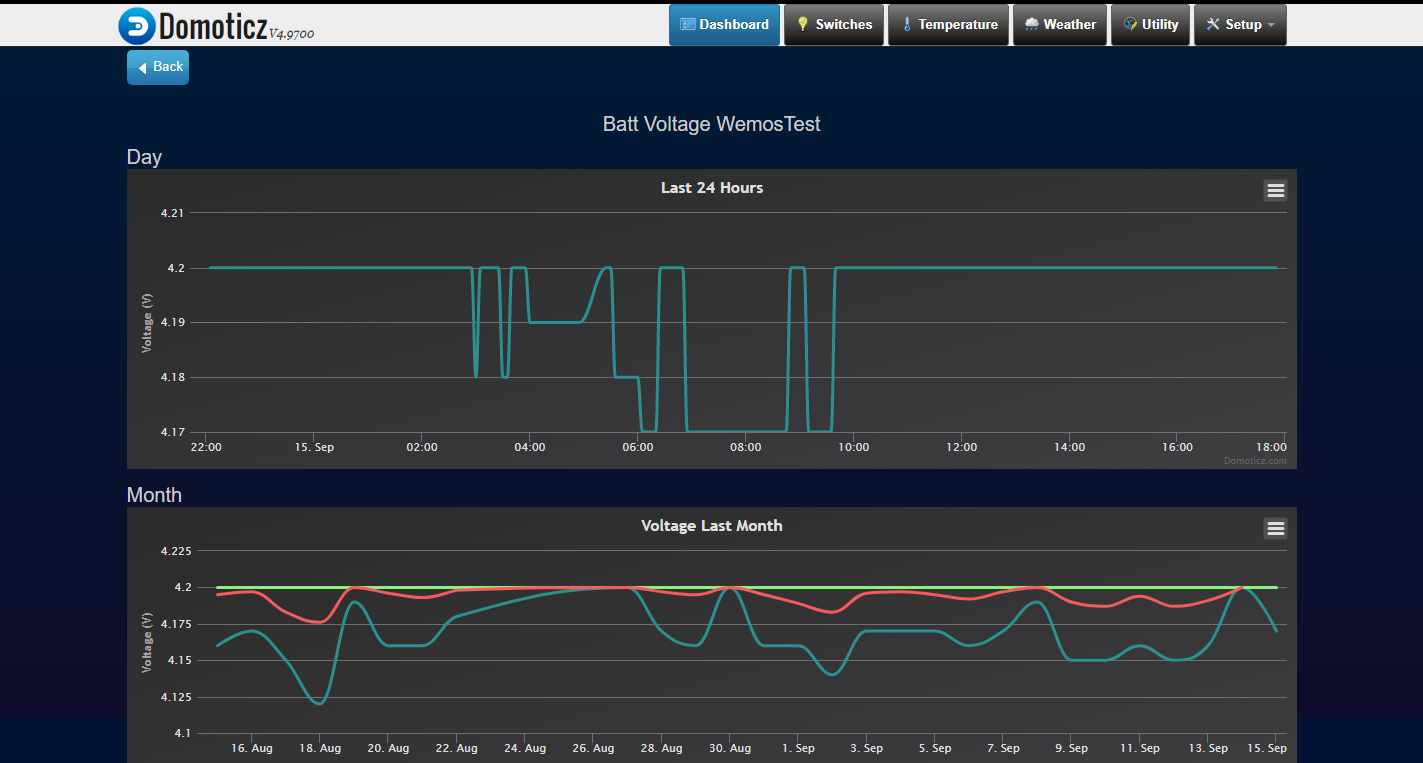
Task: Click the Domoticz logo icon
Action: 136,26
